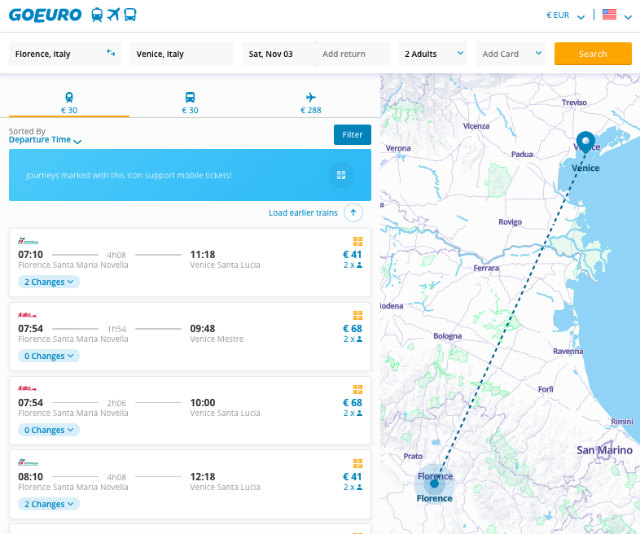The image size is (640, 534).
Task: Click the Trenitalia logo on 08:10 journey
Action: [28, 463]
